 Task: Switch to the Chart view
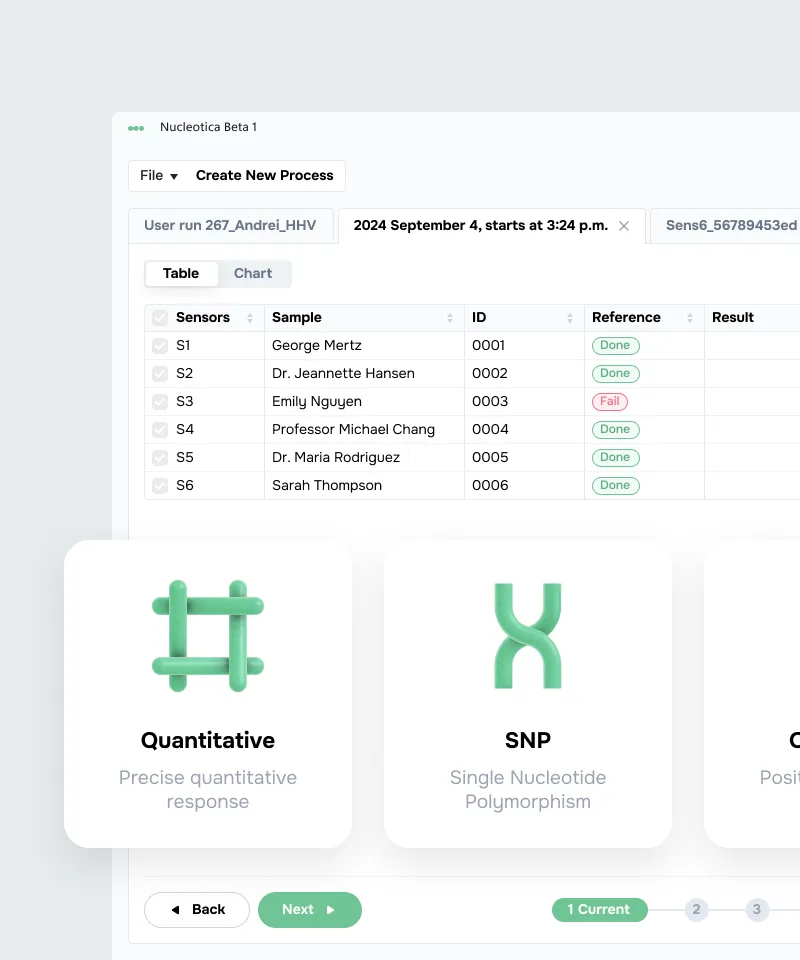point(253,274)
